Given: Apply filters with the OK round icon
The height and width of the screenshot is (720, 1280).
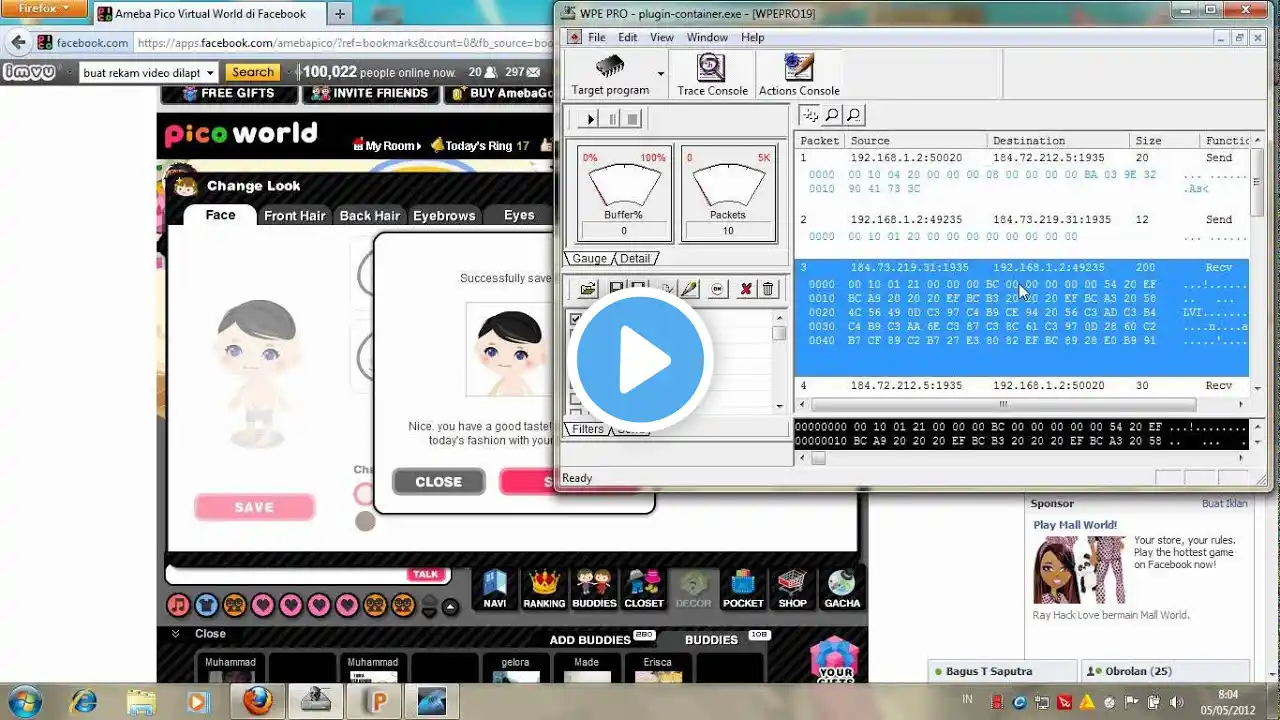Looking at the screenshot, I should (717, 289).
